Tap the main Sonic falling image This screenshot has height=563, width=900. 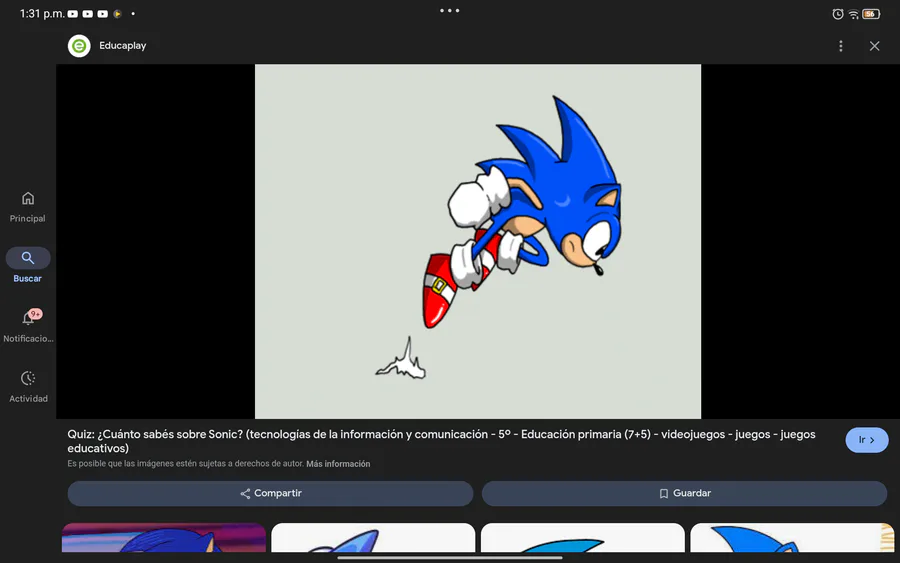click(478, 241)
